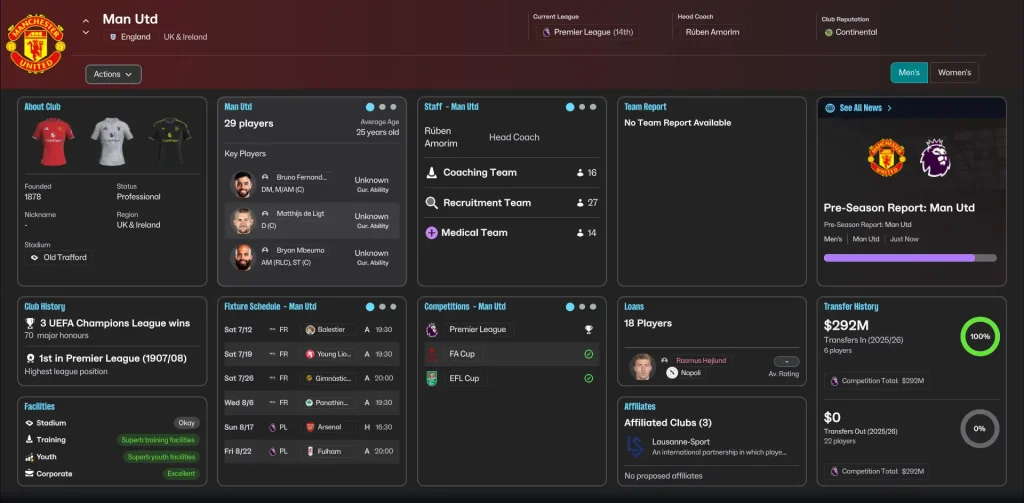The height and width of the screenshot is (503, 1024).
Task: Go to the next club with down chevron
Action: click(86, 32)
